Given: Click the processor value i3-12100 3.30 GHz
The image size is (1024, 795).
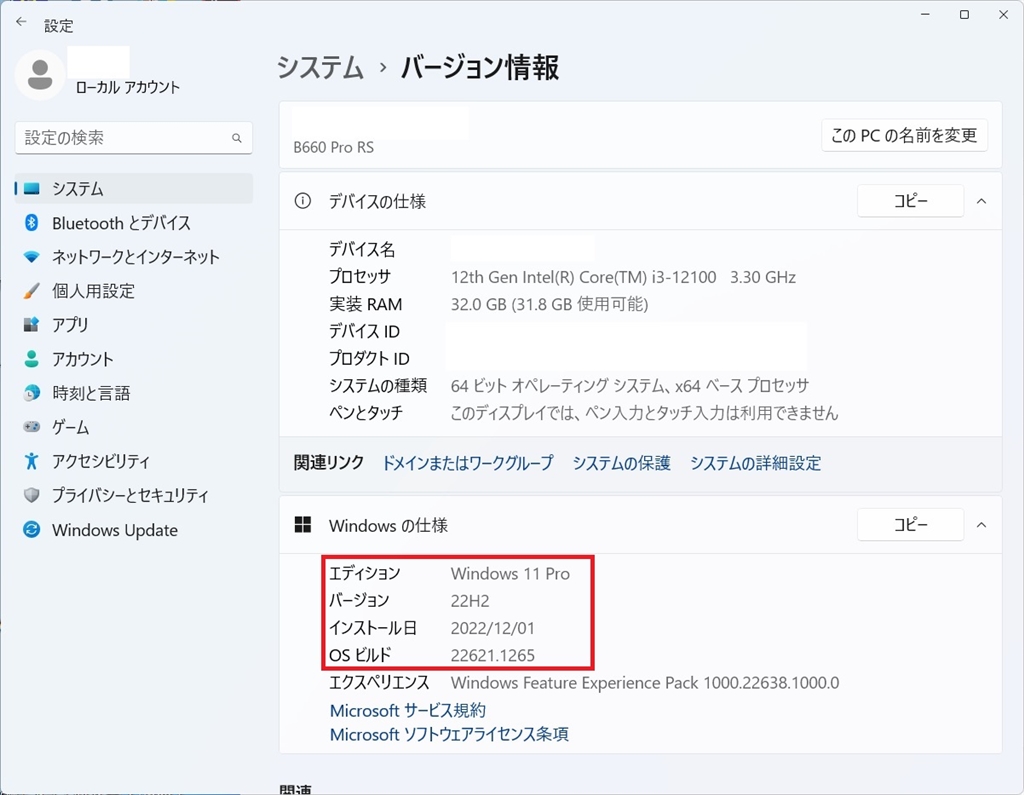Looking at the screenshot, I should 623,277.
